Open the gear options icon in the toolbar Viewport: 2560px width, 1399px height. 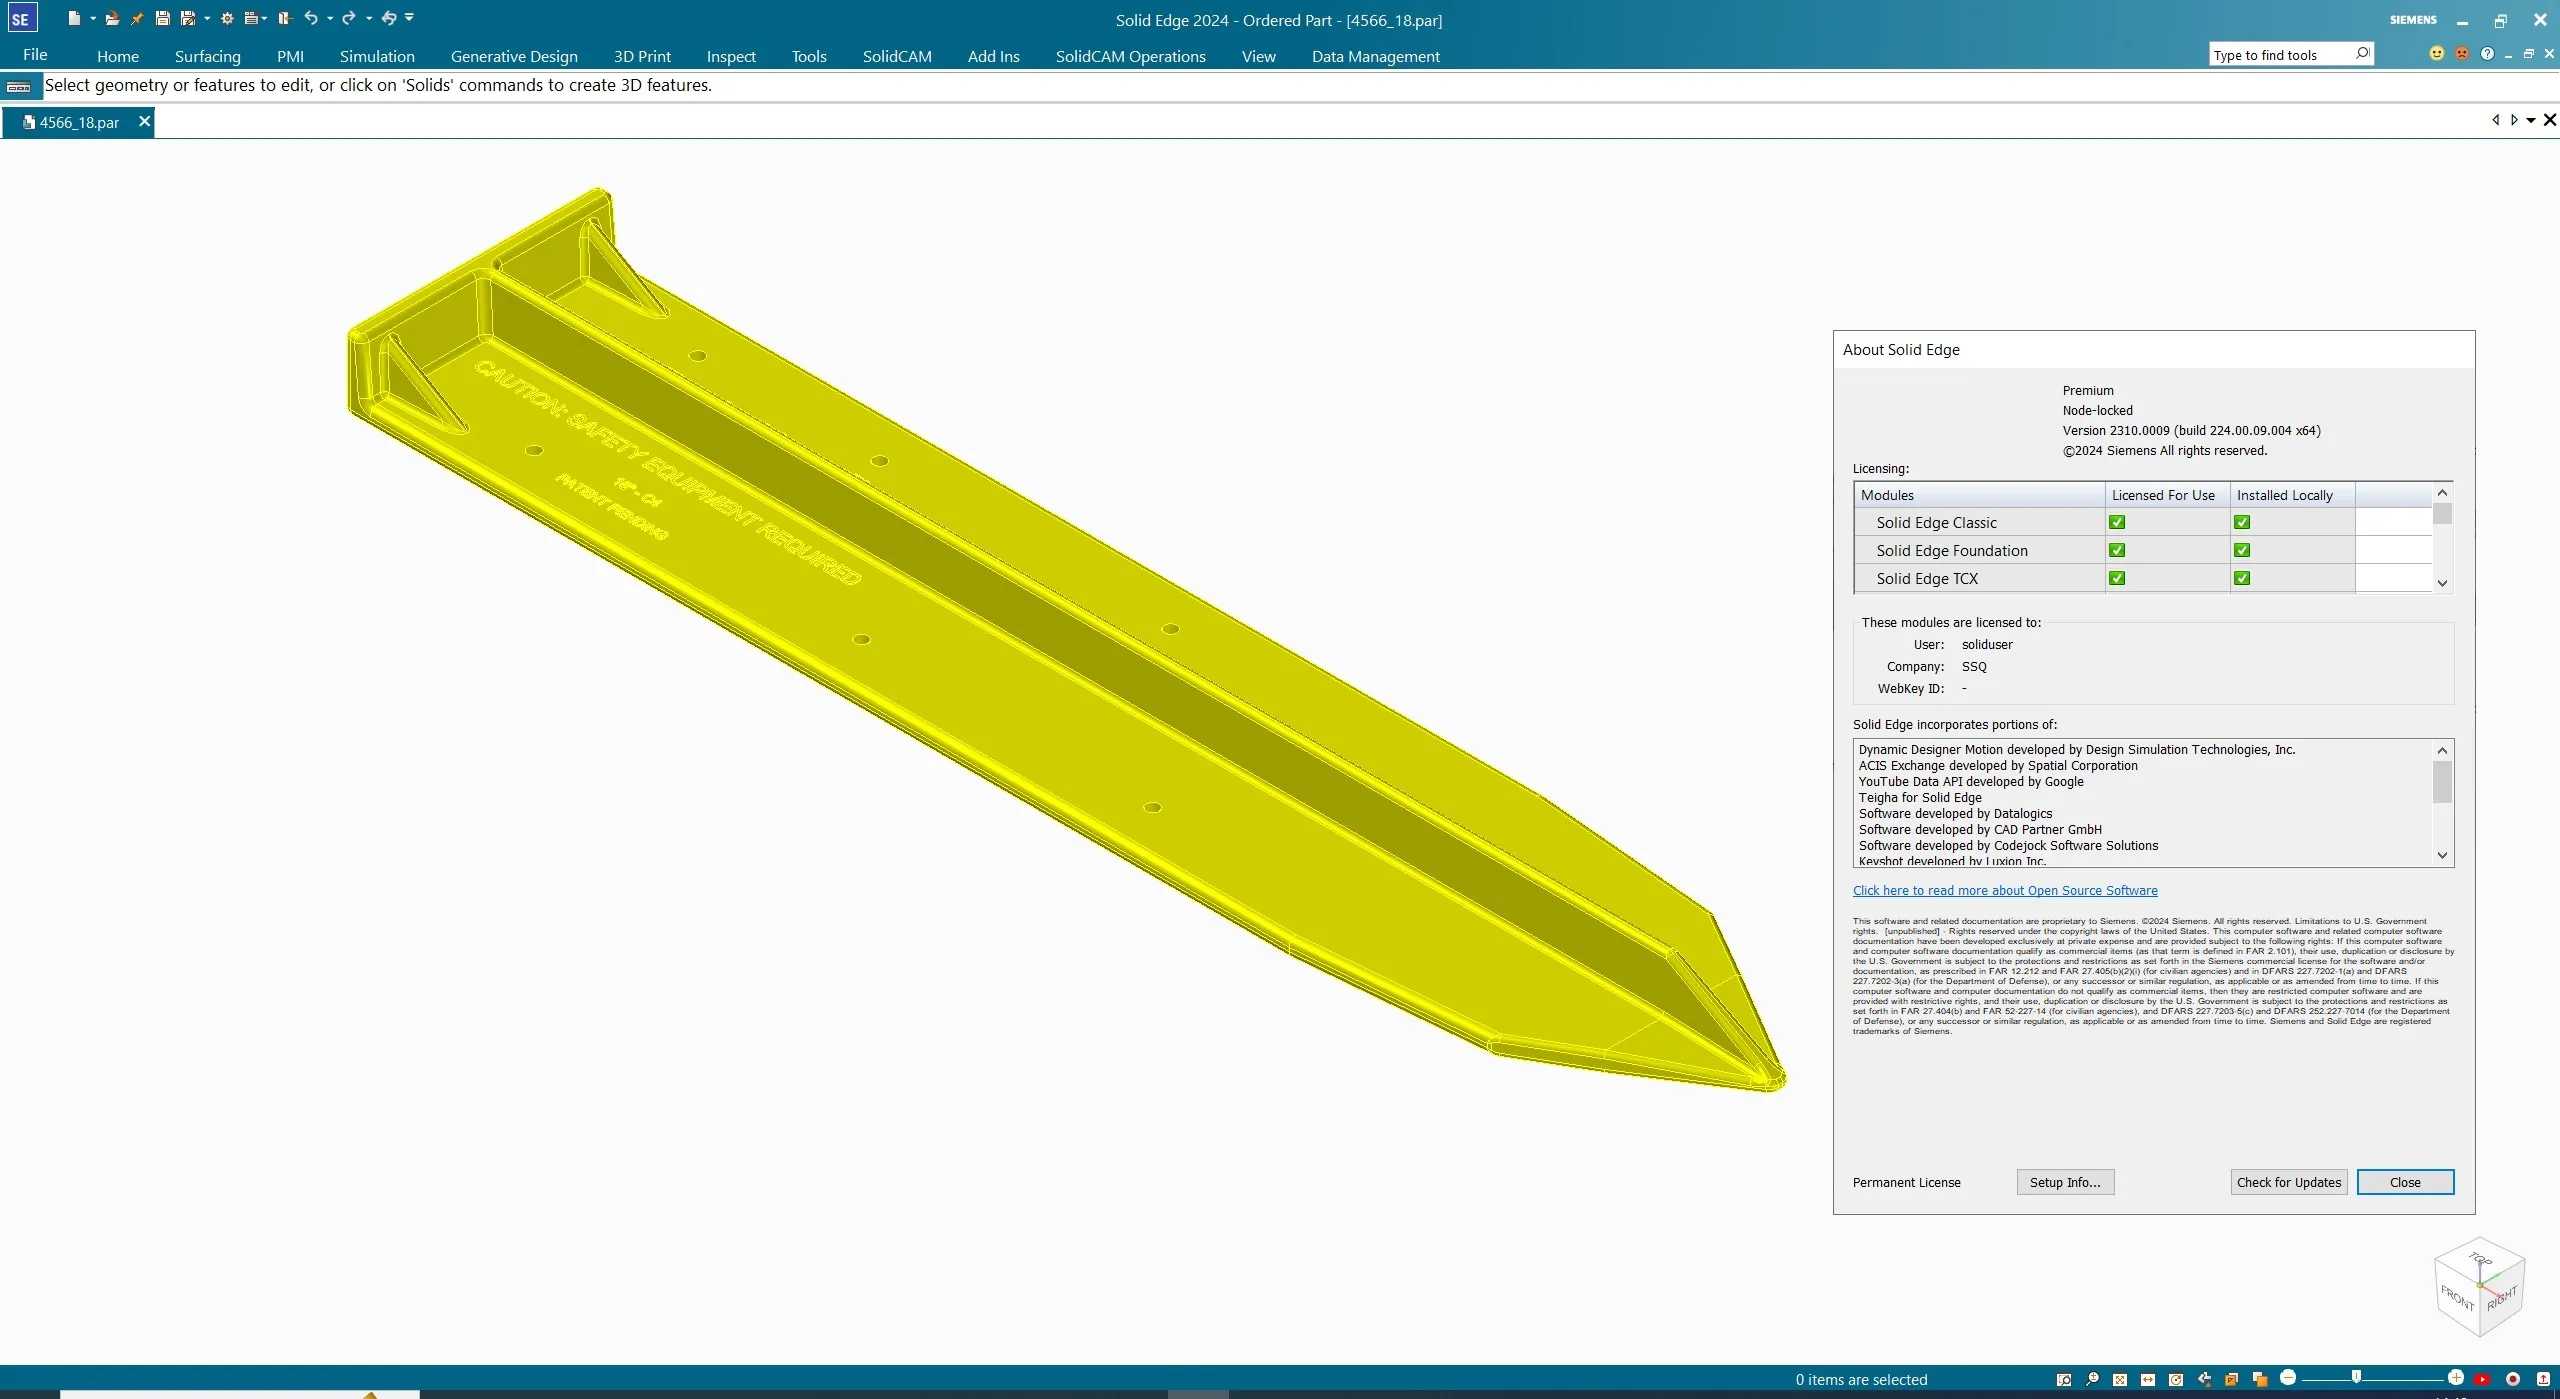click(227, 18)
